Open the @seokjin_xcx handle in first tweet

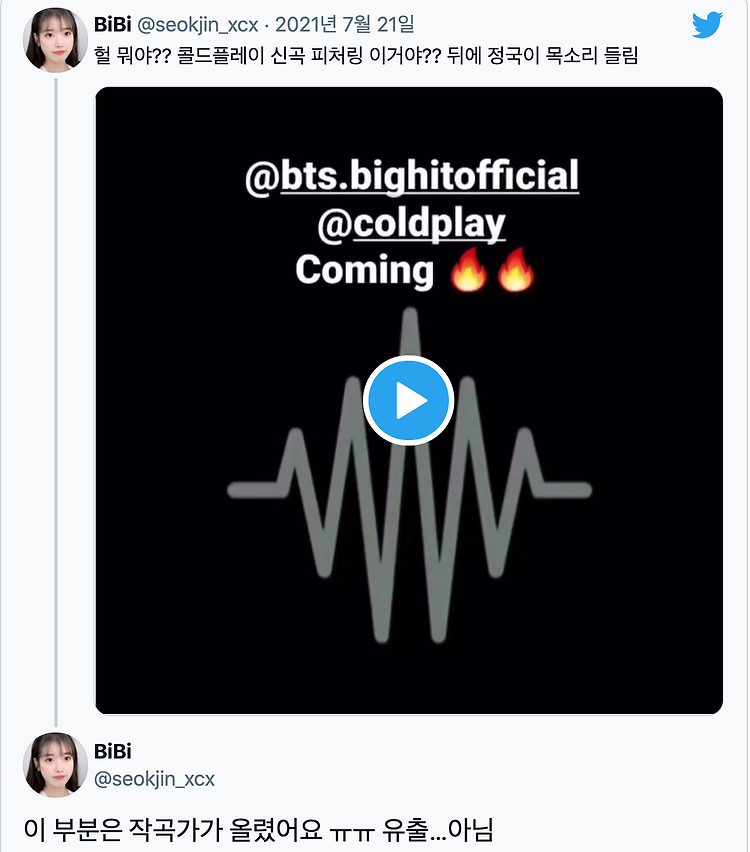click(x=198, y=25)
